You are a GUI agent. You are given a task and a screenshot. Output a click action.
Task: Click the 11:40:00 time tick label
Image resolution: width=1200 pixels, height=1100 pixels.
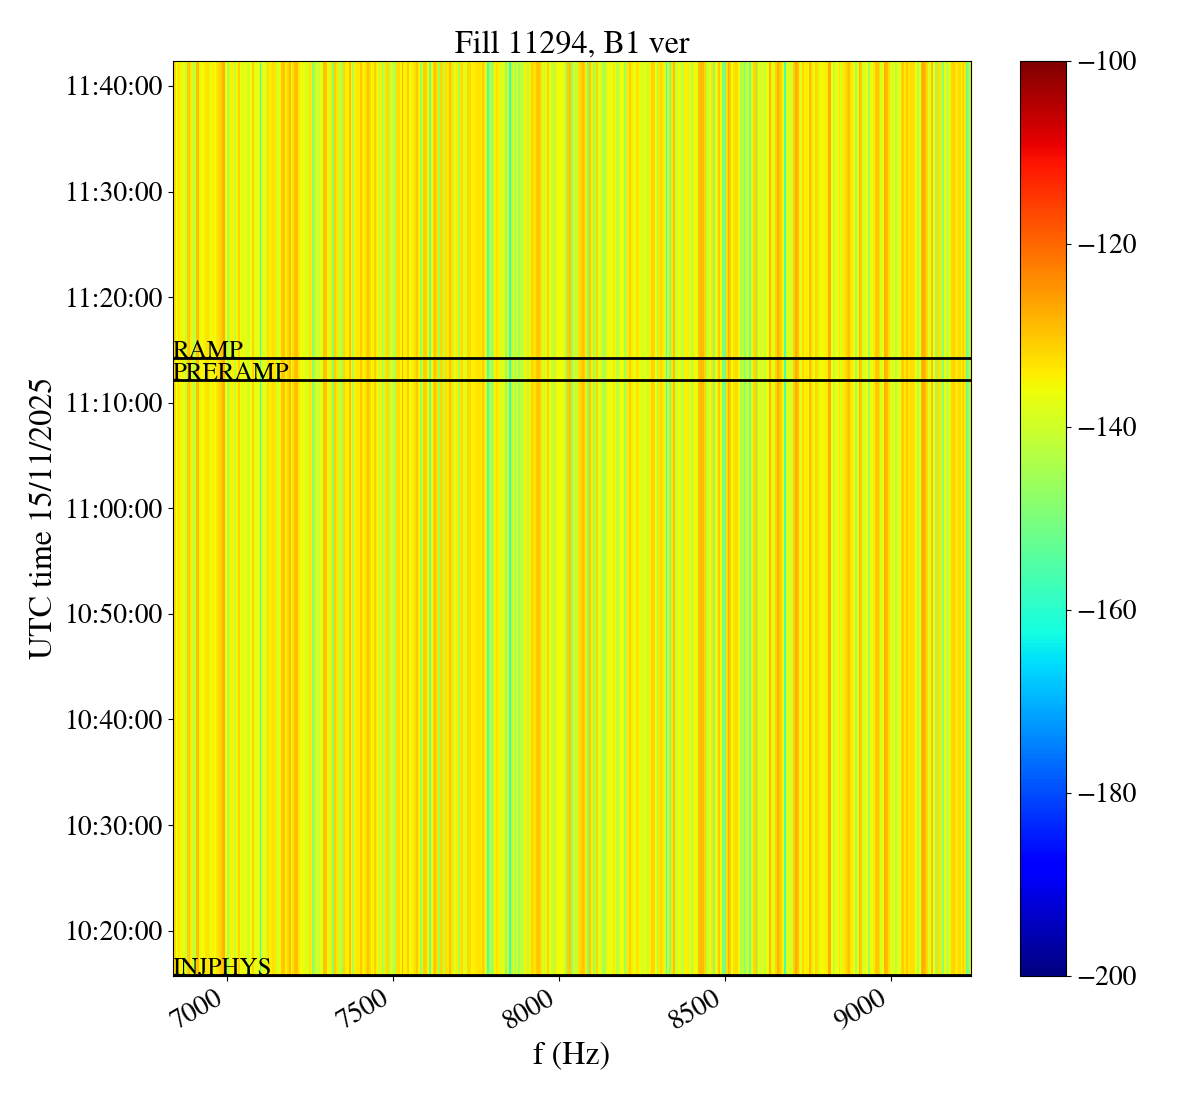click(114, 86)
